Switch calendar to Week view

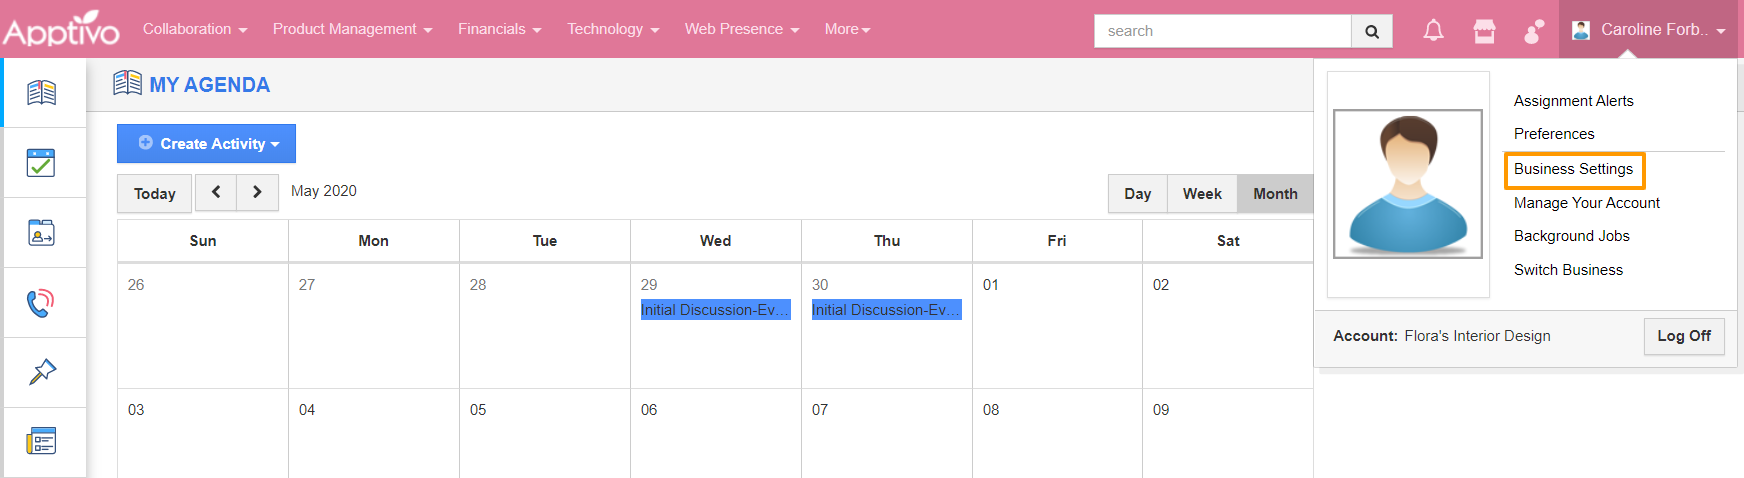click(x=1202, y=194)
